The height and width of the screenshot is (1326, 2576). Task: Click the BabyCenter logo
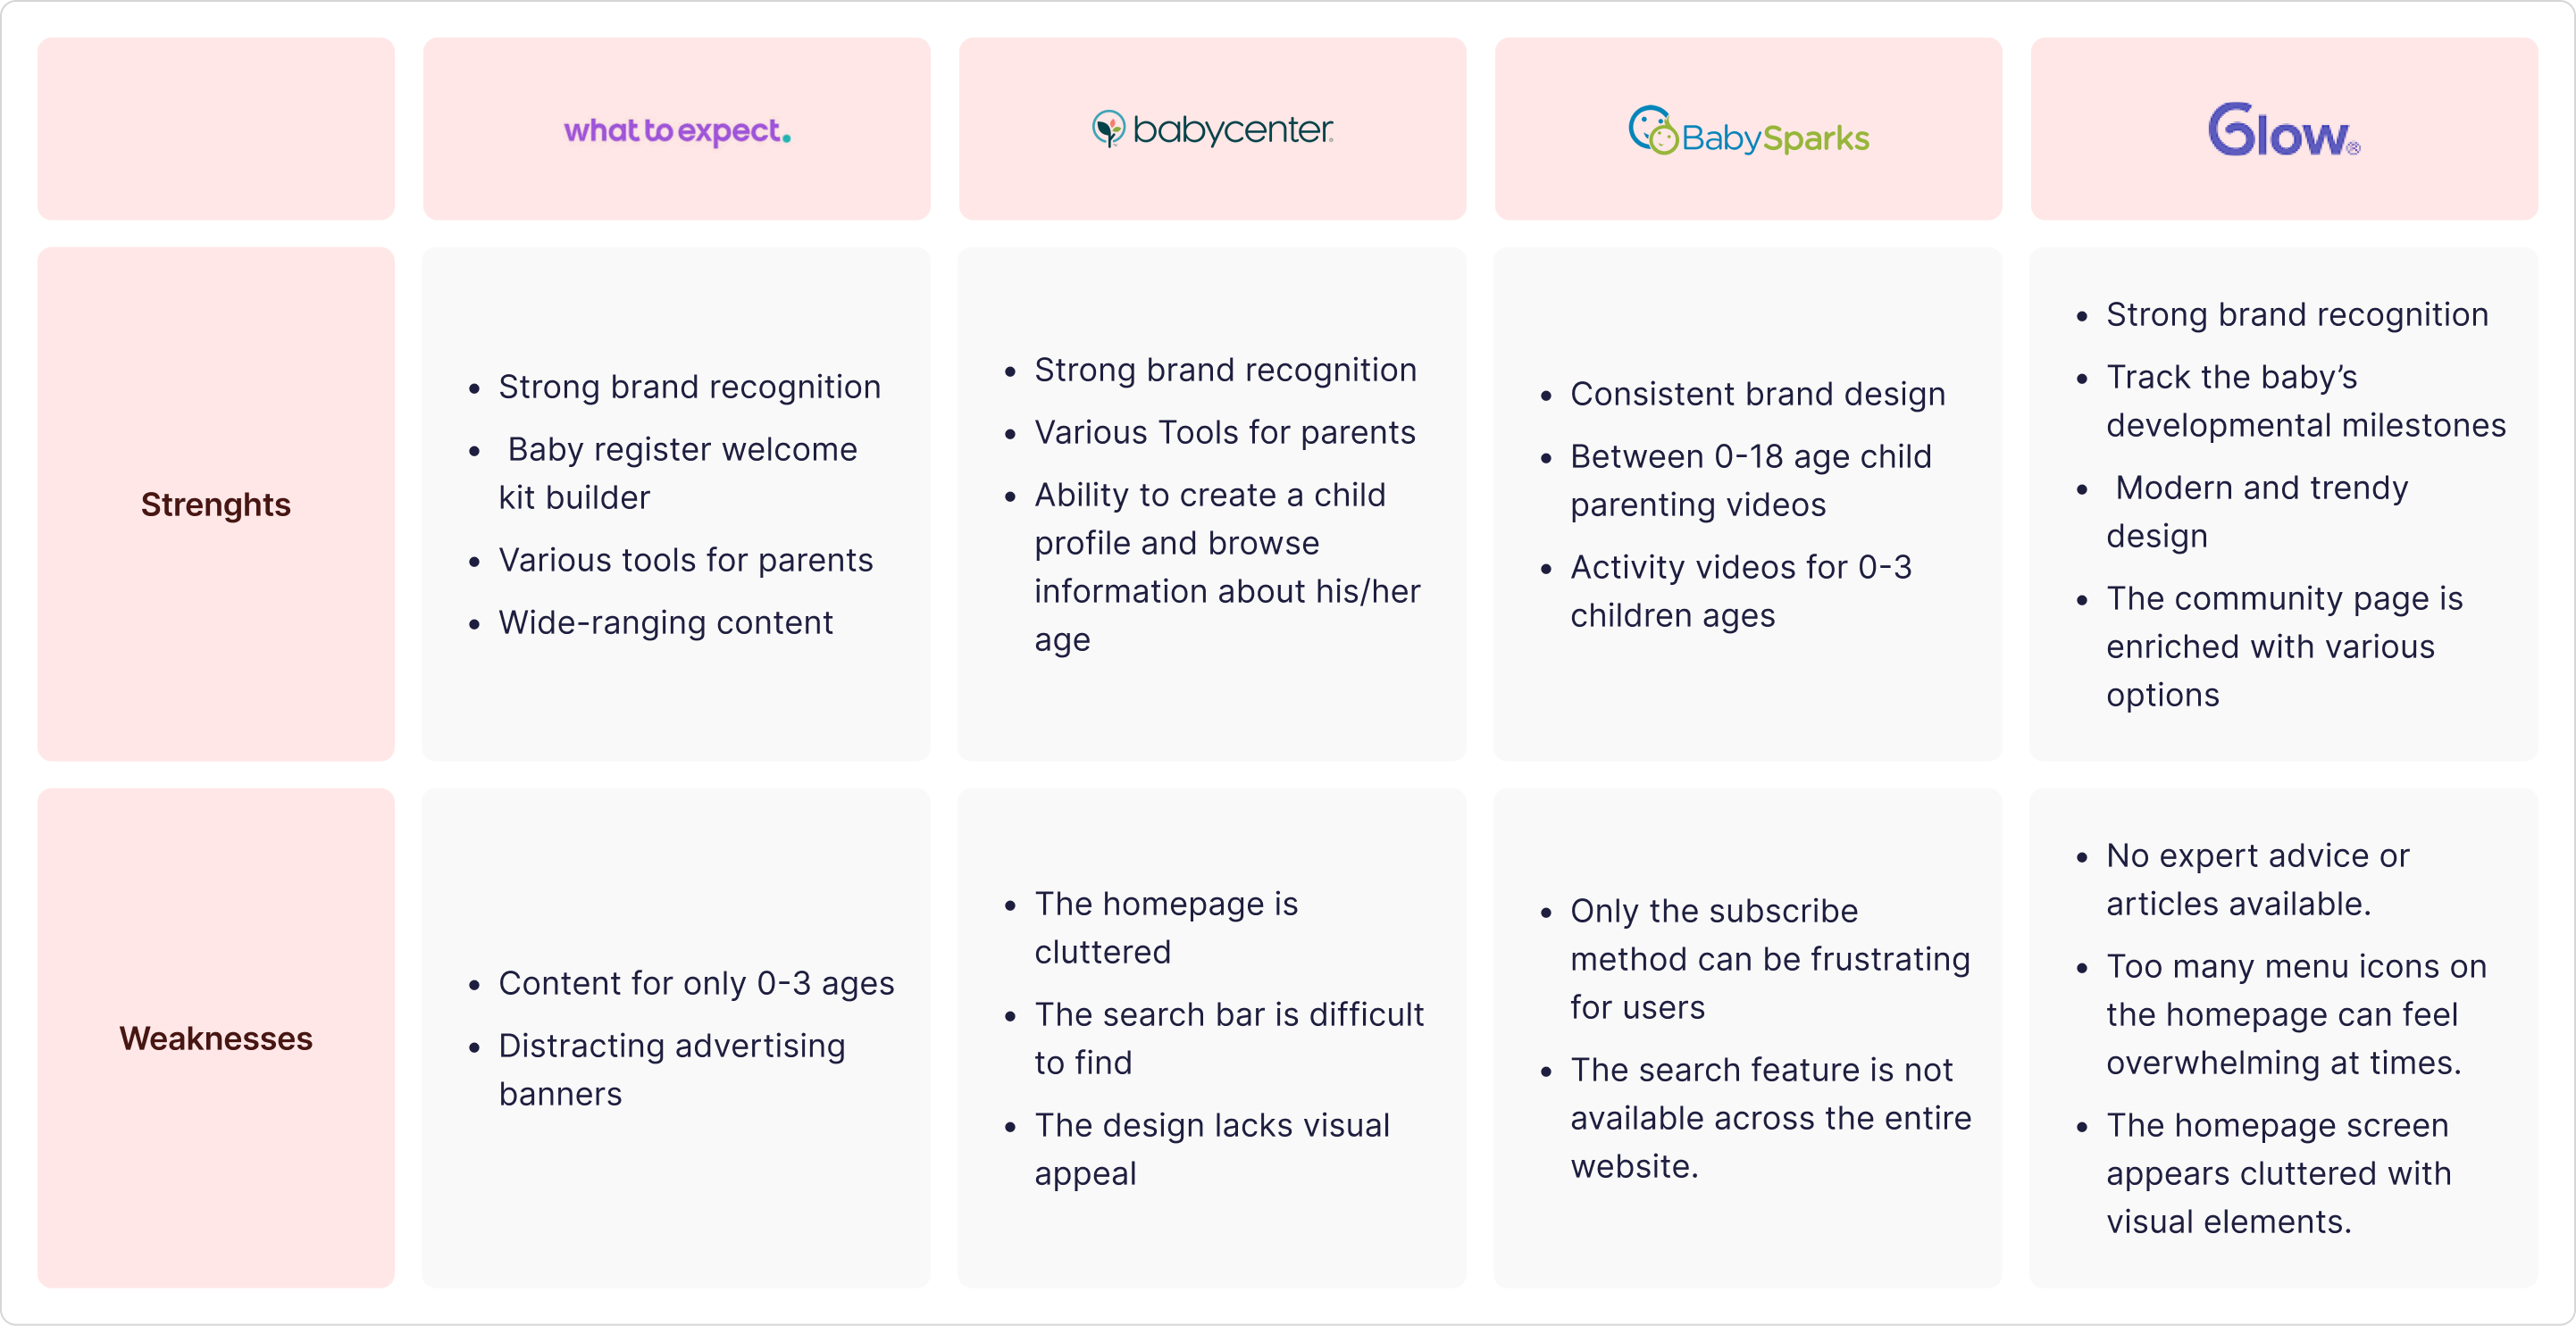(1212, 129)
